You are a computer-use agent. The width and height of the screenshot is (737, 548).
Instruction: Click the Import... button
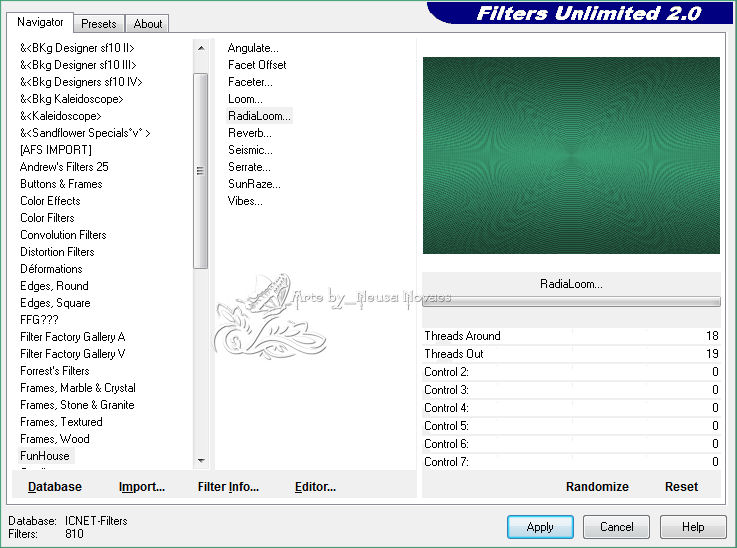click(141, 486)
